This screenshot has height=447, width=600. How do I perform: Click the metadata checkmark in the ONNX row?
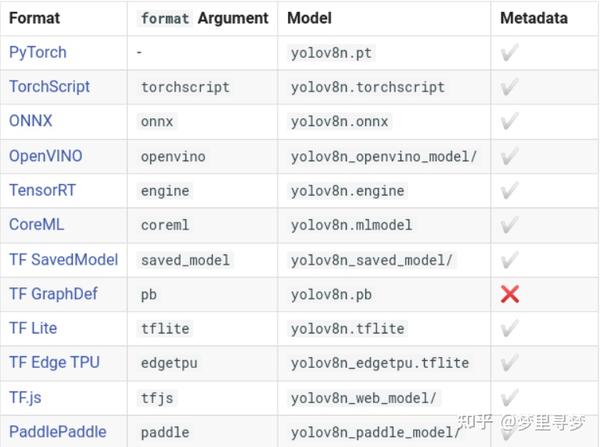[510, 121]
